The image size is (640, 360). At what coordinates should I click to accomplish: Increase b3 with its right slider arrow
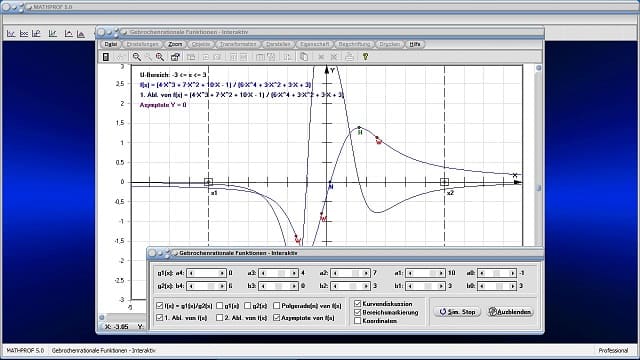294,286
